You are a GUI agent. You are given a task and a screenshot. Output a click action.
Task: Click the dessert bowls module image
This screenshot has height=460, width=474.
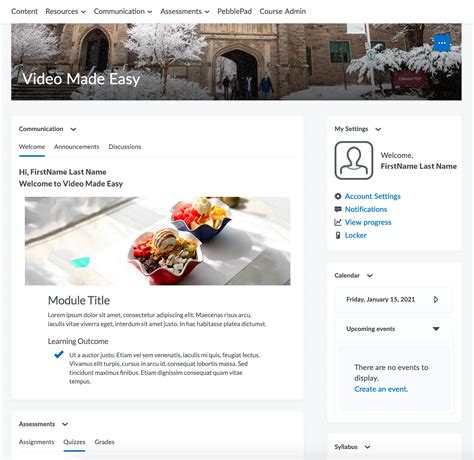click(157, 241)
